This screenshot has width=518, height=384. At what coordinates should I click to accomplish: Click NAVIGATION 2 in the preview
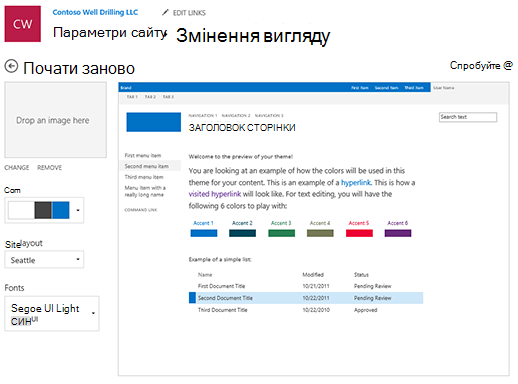(x=236, y=115)
